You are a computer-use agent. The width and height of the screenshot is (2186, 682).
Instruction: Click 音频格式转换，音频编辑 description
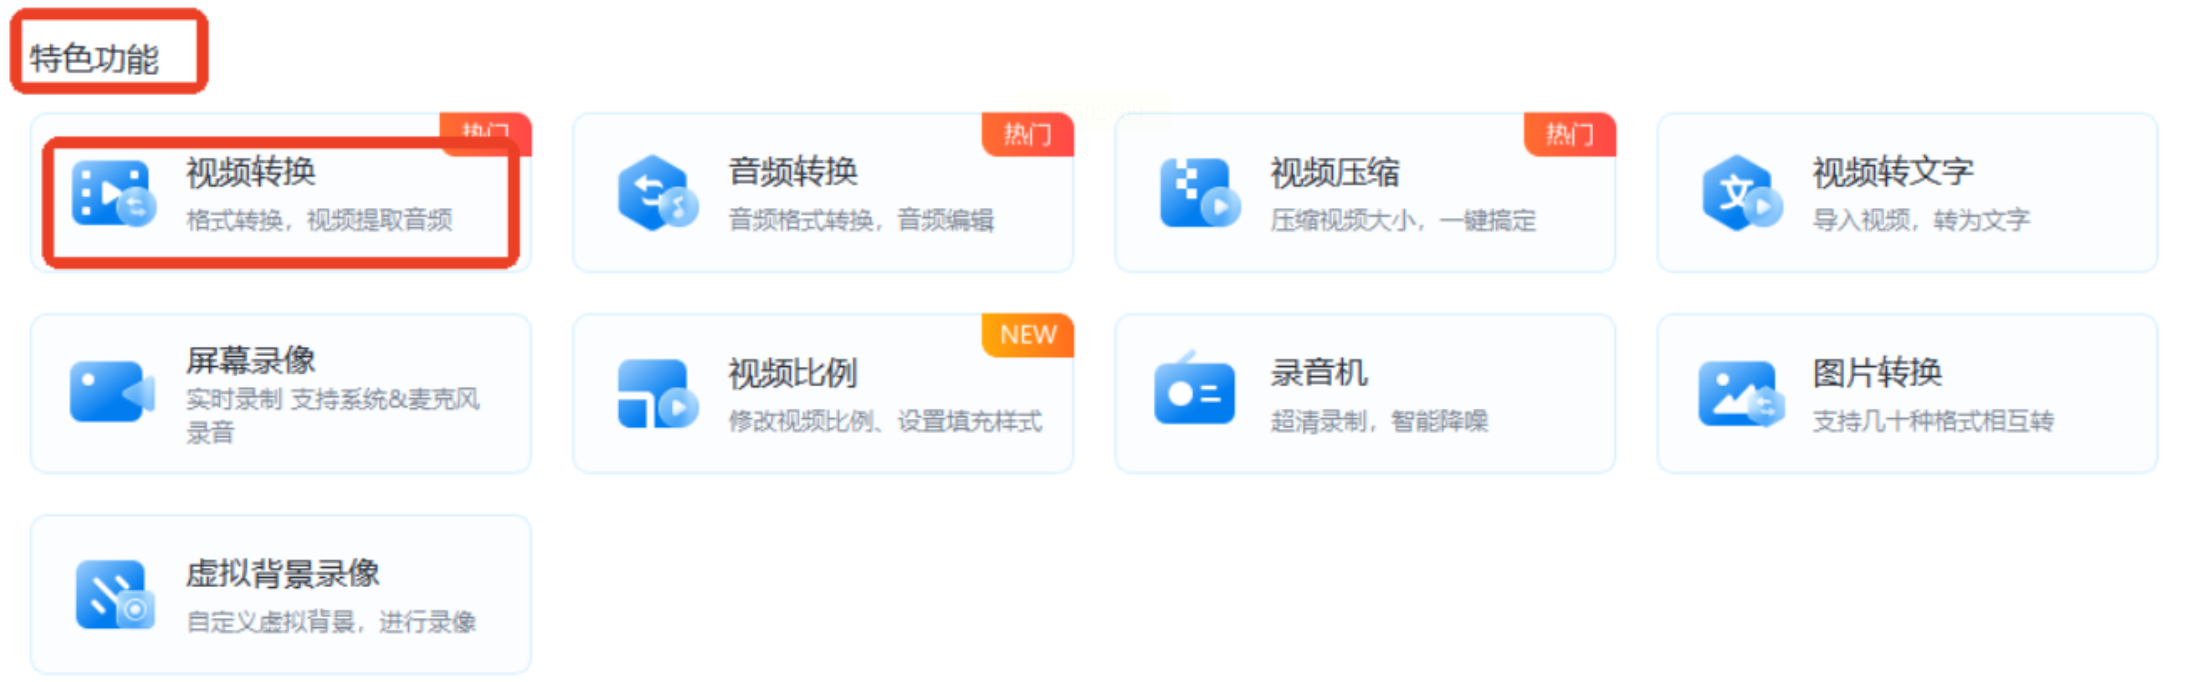[x=861, y=220]
